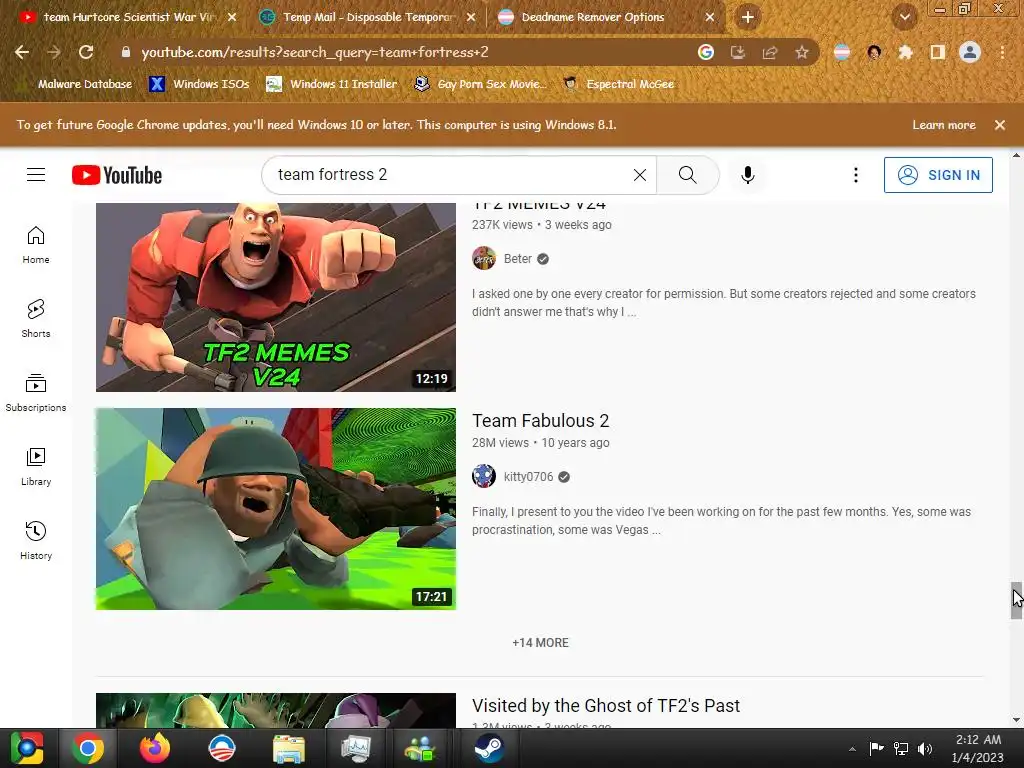Image resolution: width=1024 pixels, height=768 pixels.
Task: Go back with the browser back arrow
Action: 22,52
